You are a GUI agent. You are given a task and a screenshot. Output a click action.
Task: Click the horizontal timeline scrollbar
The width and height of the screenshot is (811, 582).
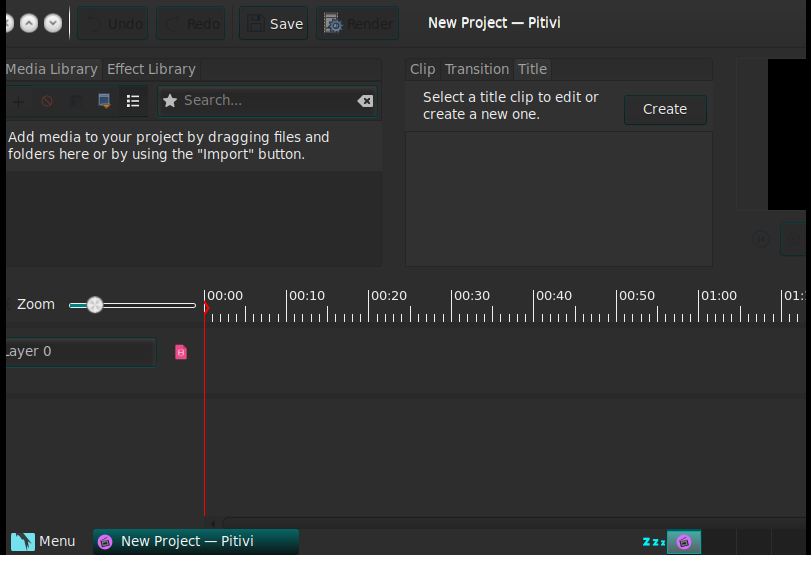pyautogui.click(x=514, y=523)
